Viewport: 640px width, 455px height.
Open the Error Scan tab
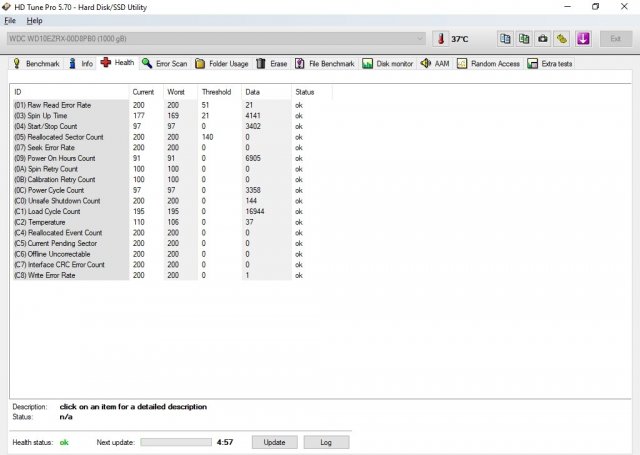(x=164, y=63)
